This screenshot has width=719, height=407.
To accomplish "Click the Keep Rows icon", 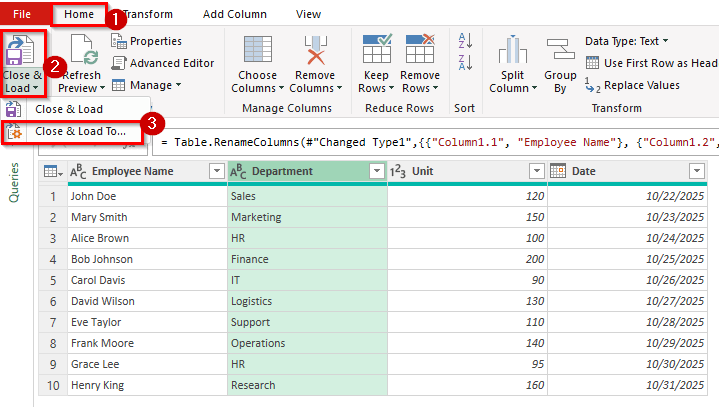I will pos(377,49).
